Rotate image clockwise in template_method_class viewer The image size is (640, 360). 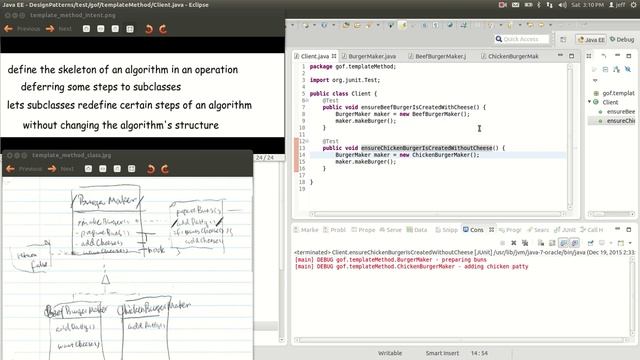click(x=165, y=169)
